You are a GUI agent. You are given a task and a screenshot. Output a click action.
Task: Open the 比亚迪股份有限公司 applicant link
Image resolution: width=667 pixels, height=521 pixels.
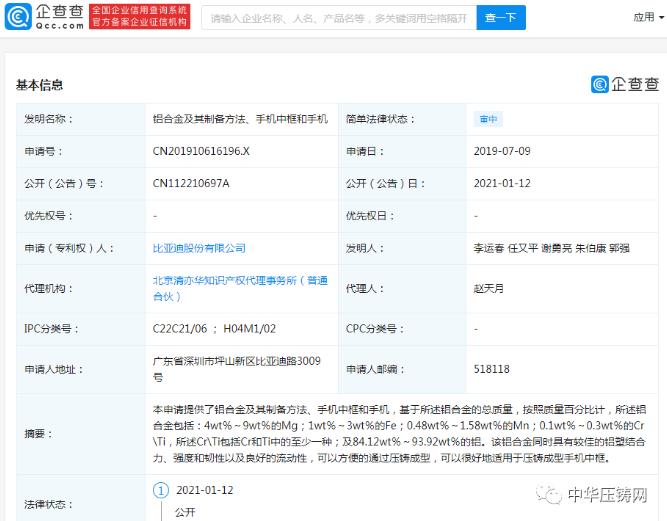[x=199, y=248]
